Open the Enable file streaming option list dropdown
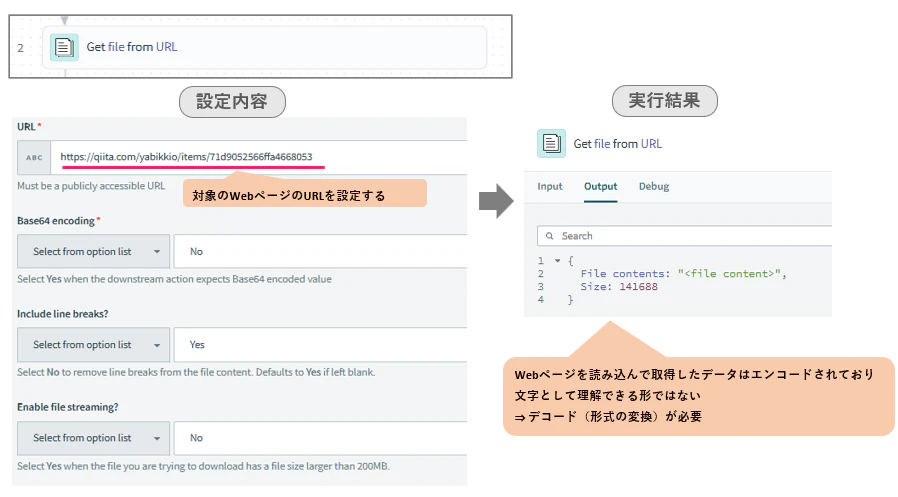 click(93, 438)
